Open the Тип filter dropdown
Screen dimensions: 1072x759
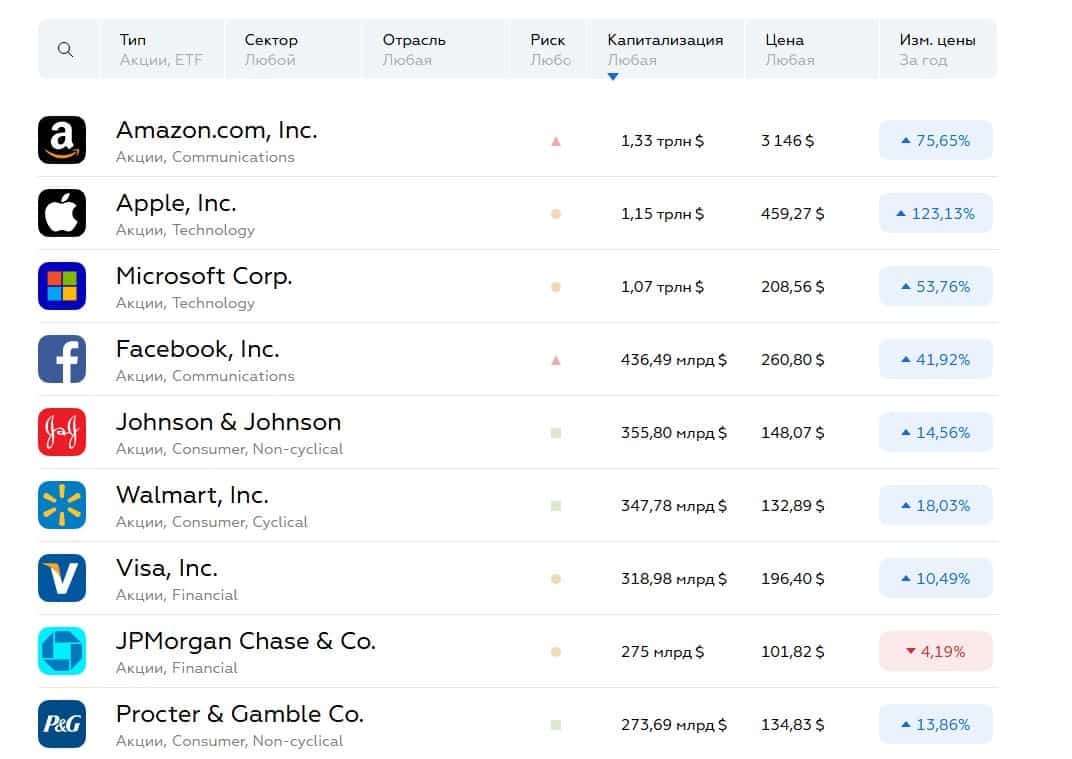click(x=161, y=50)
